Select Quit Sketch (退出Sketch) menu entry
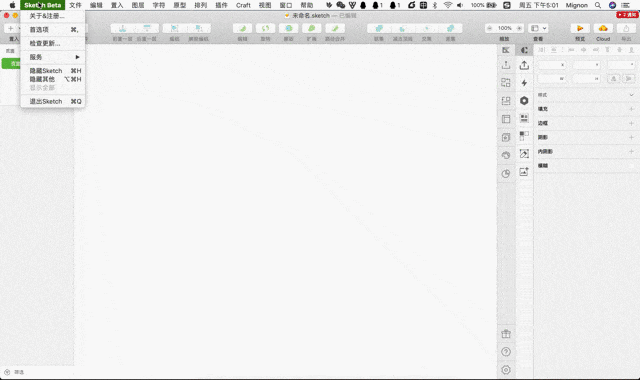 53,101
